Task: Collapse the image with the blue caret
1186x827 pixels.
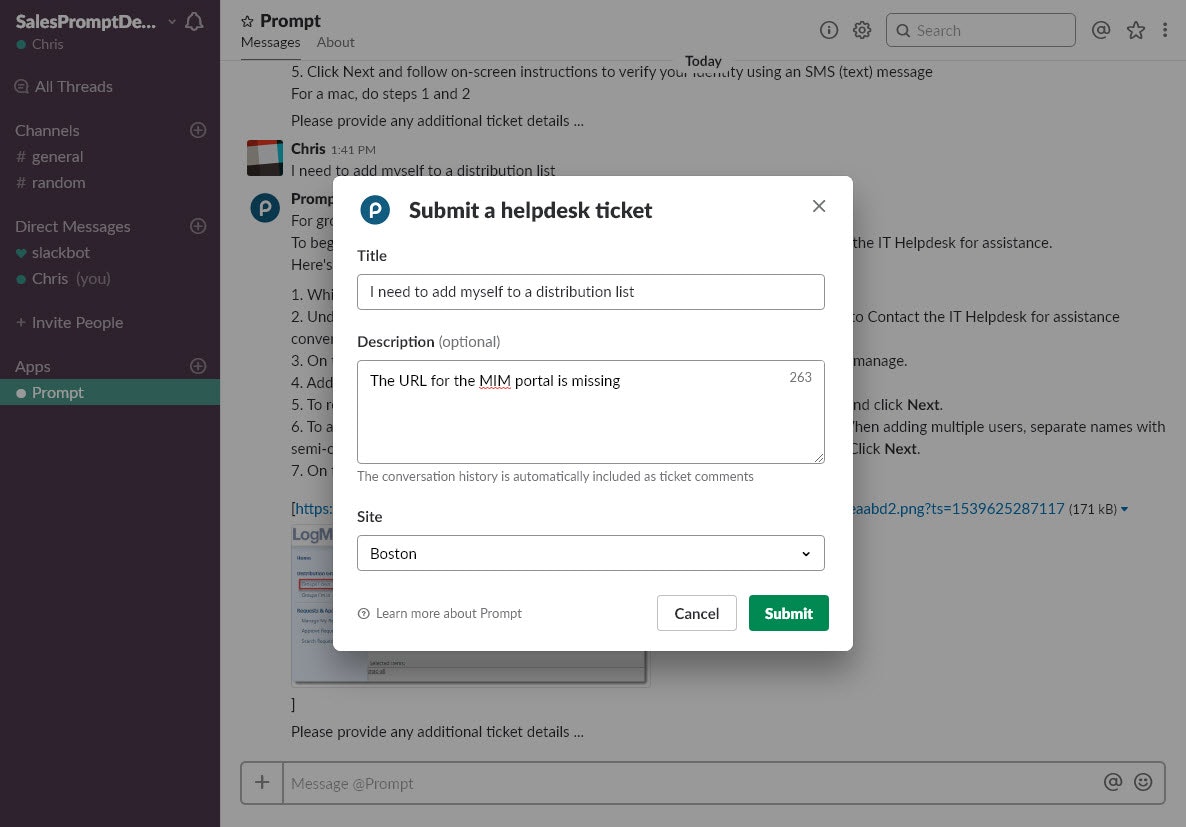Action: [x=1125, y=509]
